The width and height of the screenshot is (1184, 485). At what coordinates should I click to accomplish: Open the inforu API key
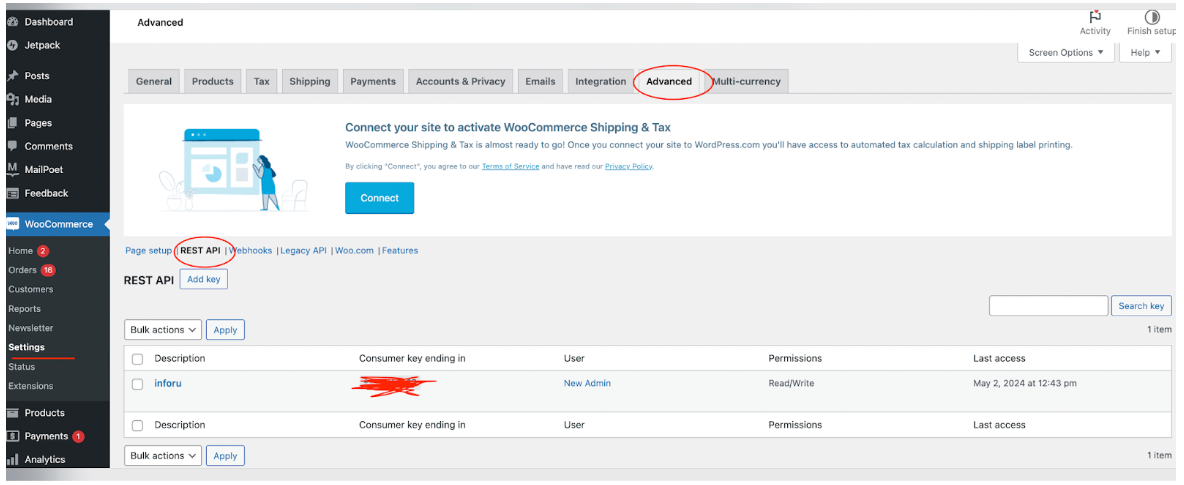[x=168, y=383]
